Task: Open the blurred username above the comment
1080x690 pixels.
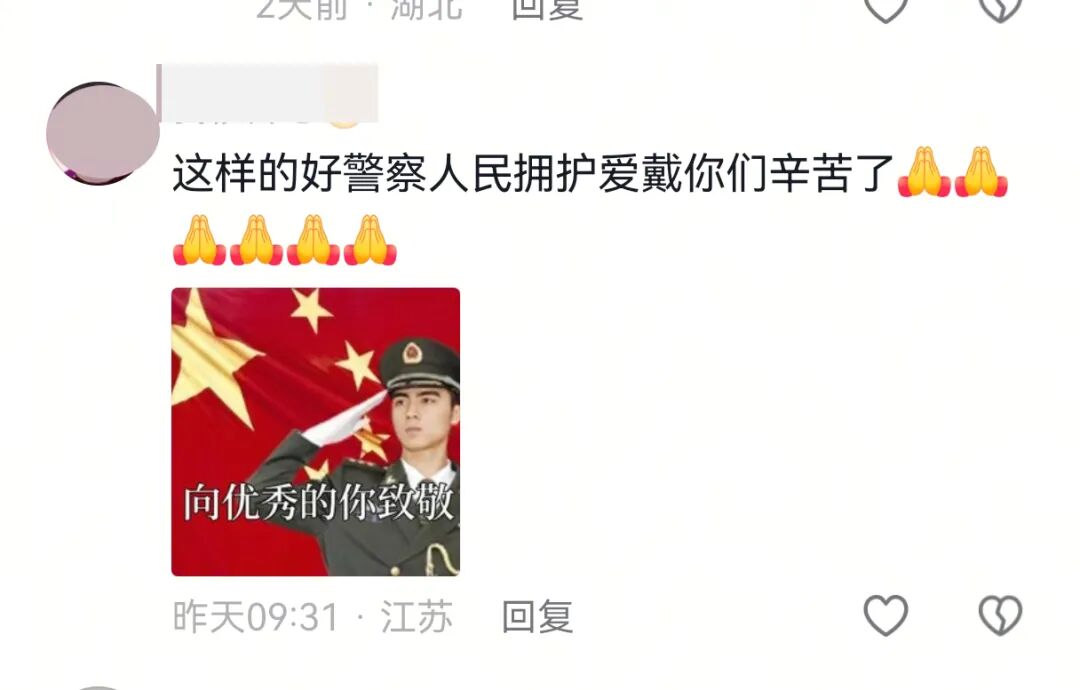Action: pos(268,94)
